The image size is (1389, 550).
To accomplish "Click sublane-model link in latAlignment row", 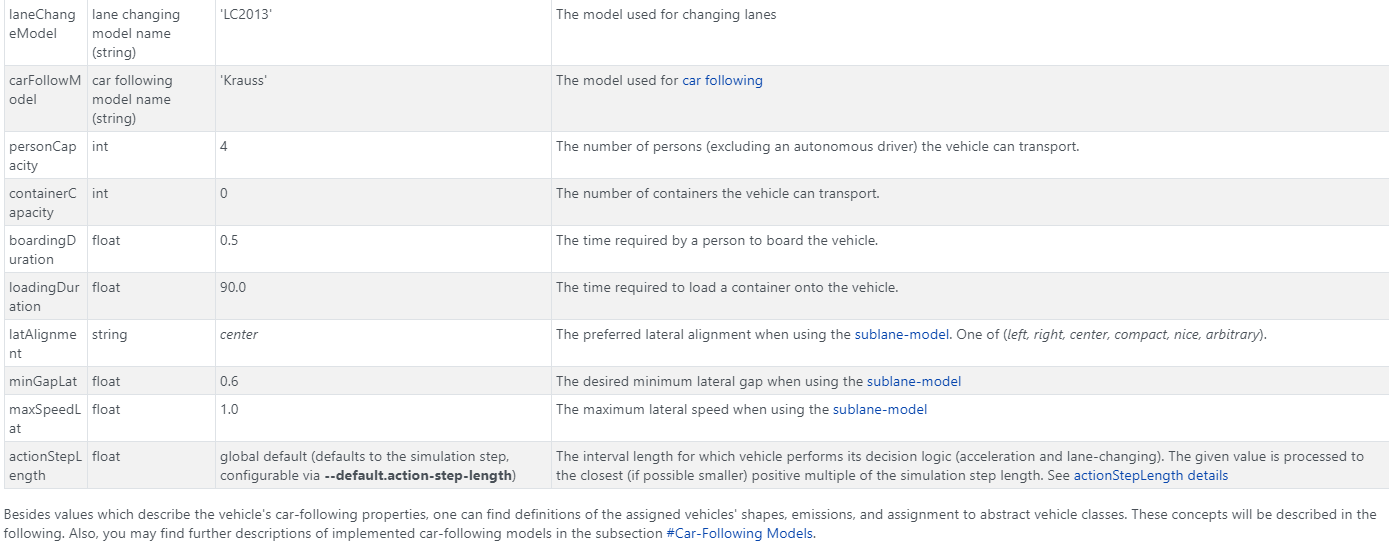I will pos(901,334).
